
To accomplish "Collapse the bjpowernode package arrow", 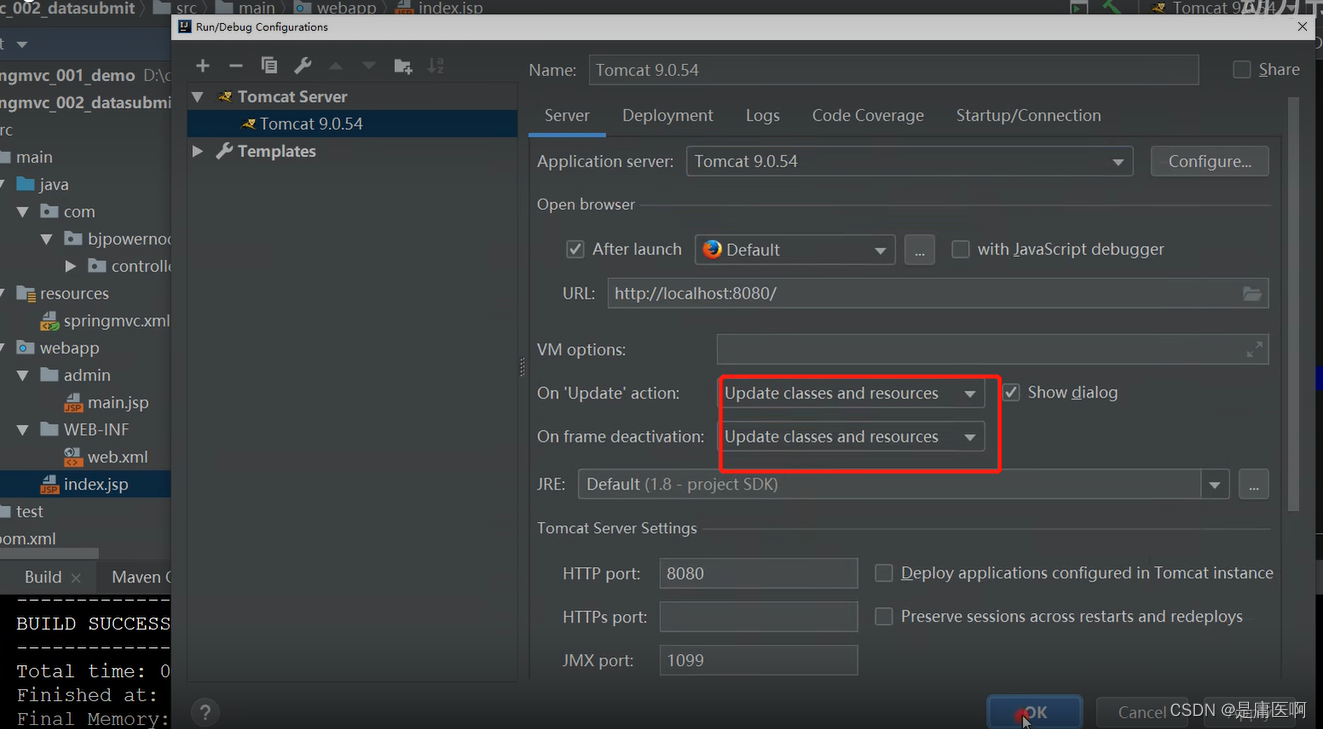I will tap(46, 239).
